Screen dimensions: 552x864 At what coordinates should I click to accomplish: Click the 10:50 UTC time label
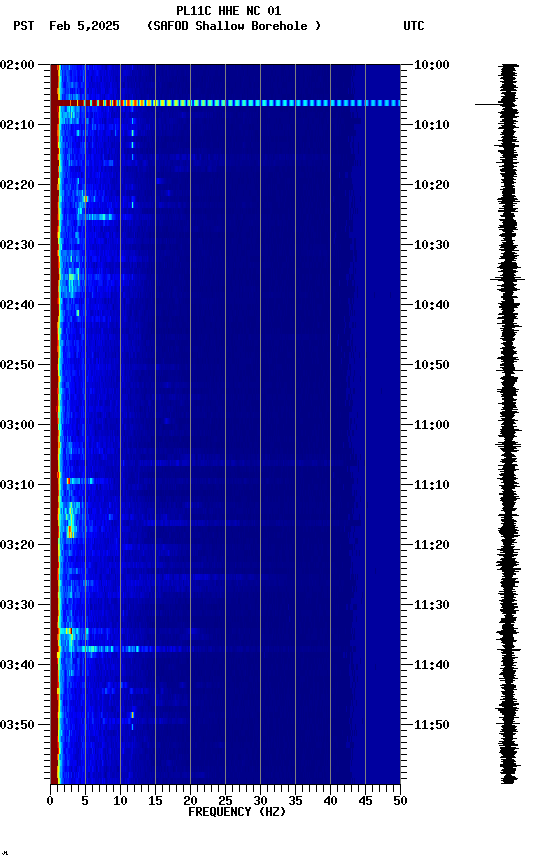[x=432, y=365]
